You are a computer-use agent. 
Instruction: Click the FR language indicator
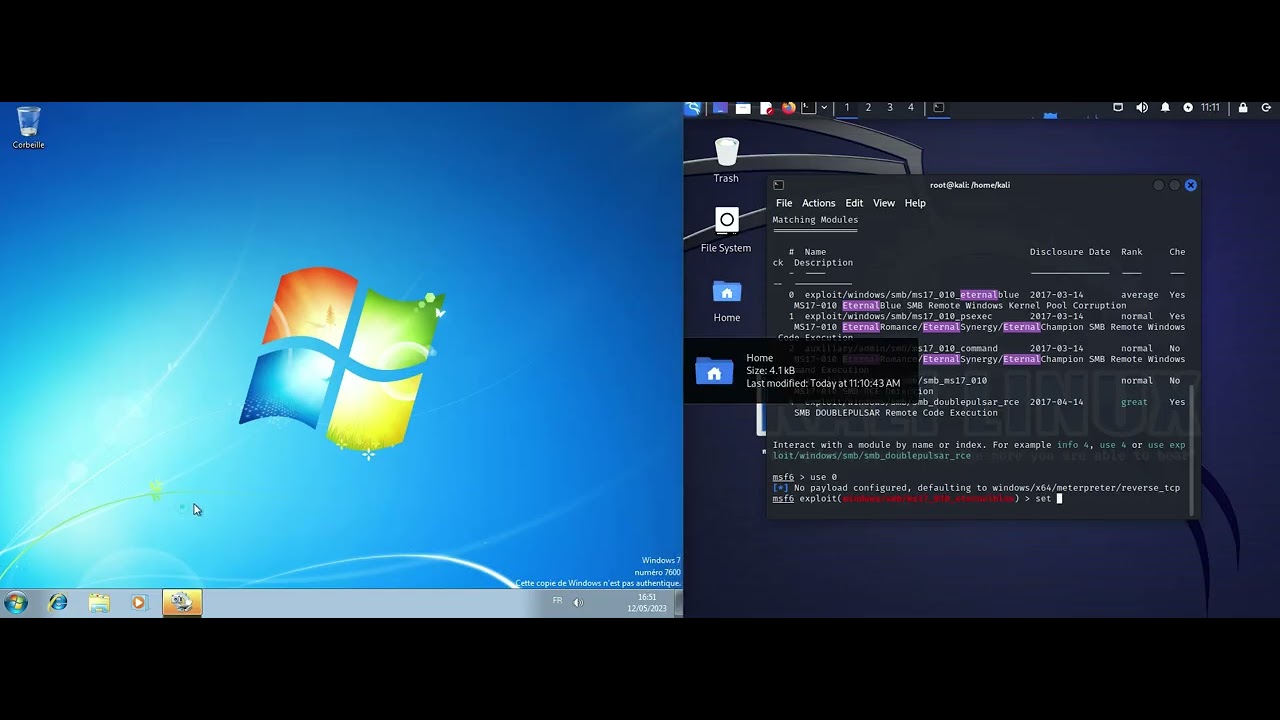[x=557, y=600]
